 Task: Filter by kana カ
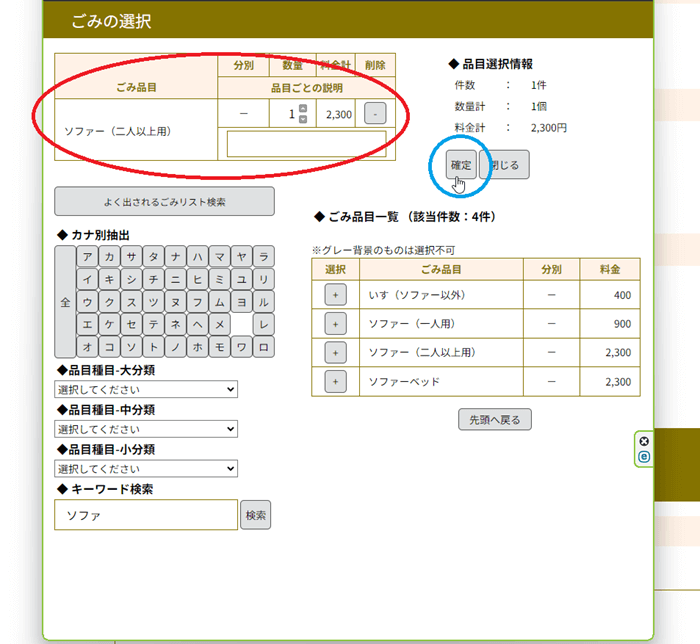[109, 257]
